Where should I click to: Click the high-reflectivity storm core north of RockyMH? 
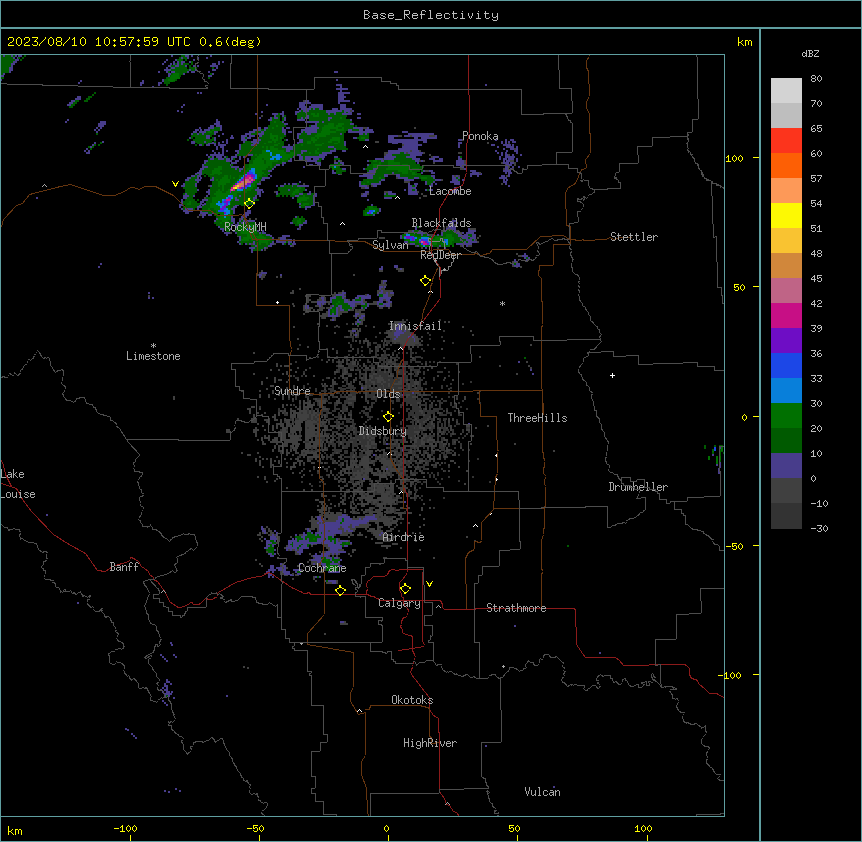click(243, 181)
